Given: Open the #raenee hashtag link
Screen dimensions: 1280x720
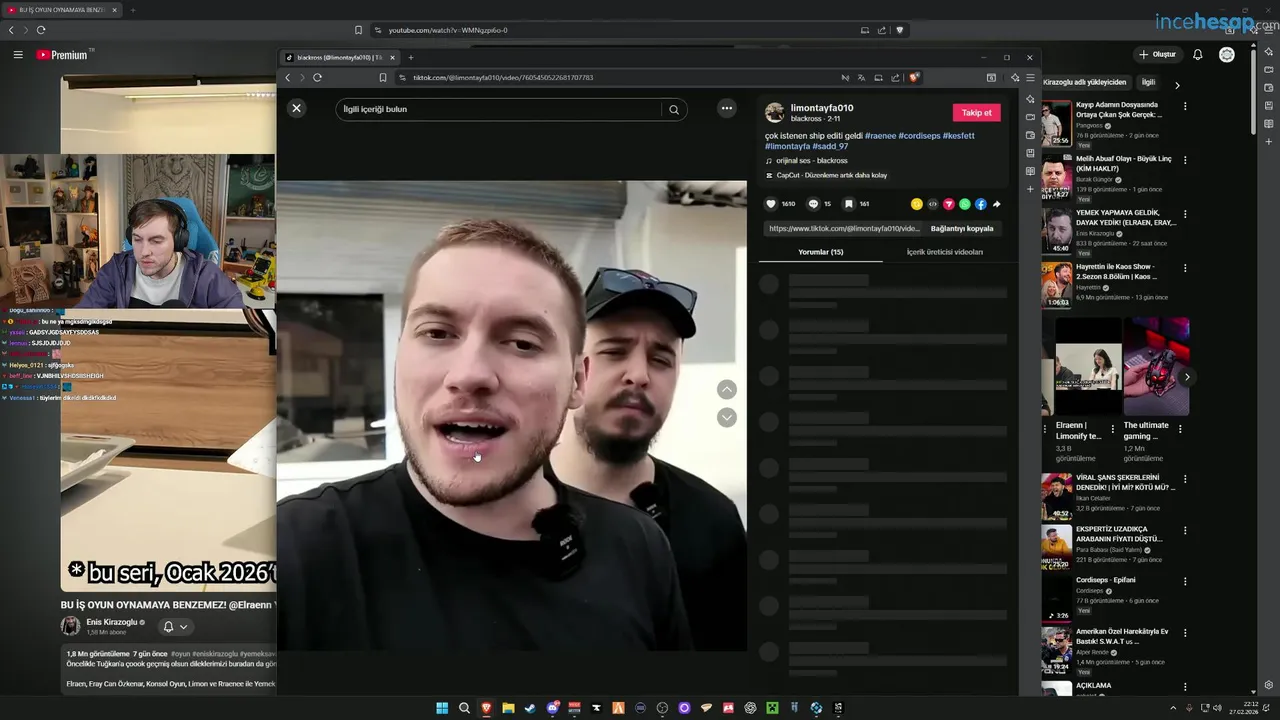Looking at the screenshot, I should coord(880,136).
